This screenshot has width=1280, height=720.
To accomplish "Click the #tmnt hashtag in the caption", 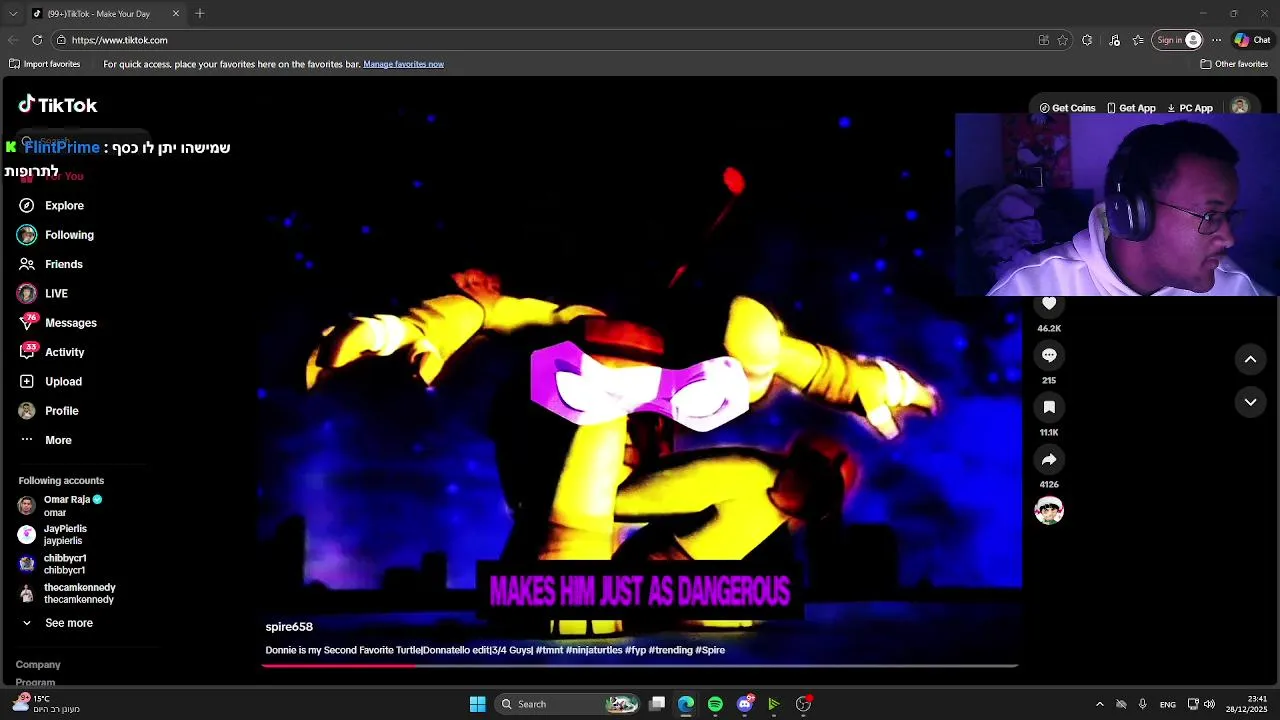I will pos(549,650).
